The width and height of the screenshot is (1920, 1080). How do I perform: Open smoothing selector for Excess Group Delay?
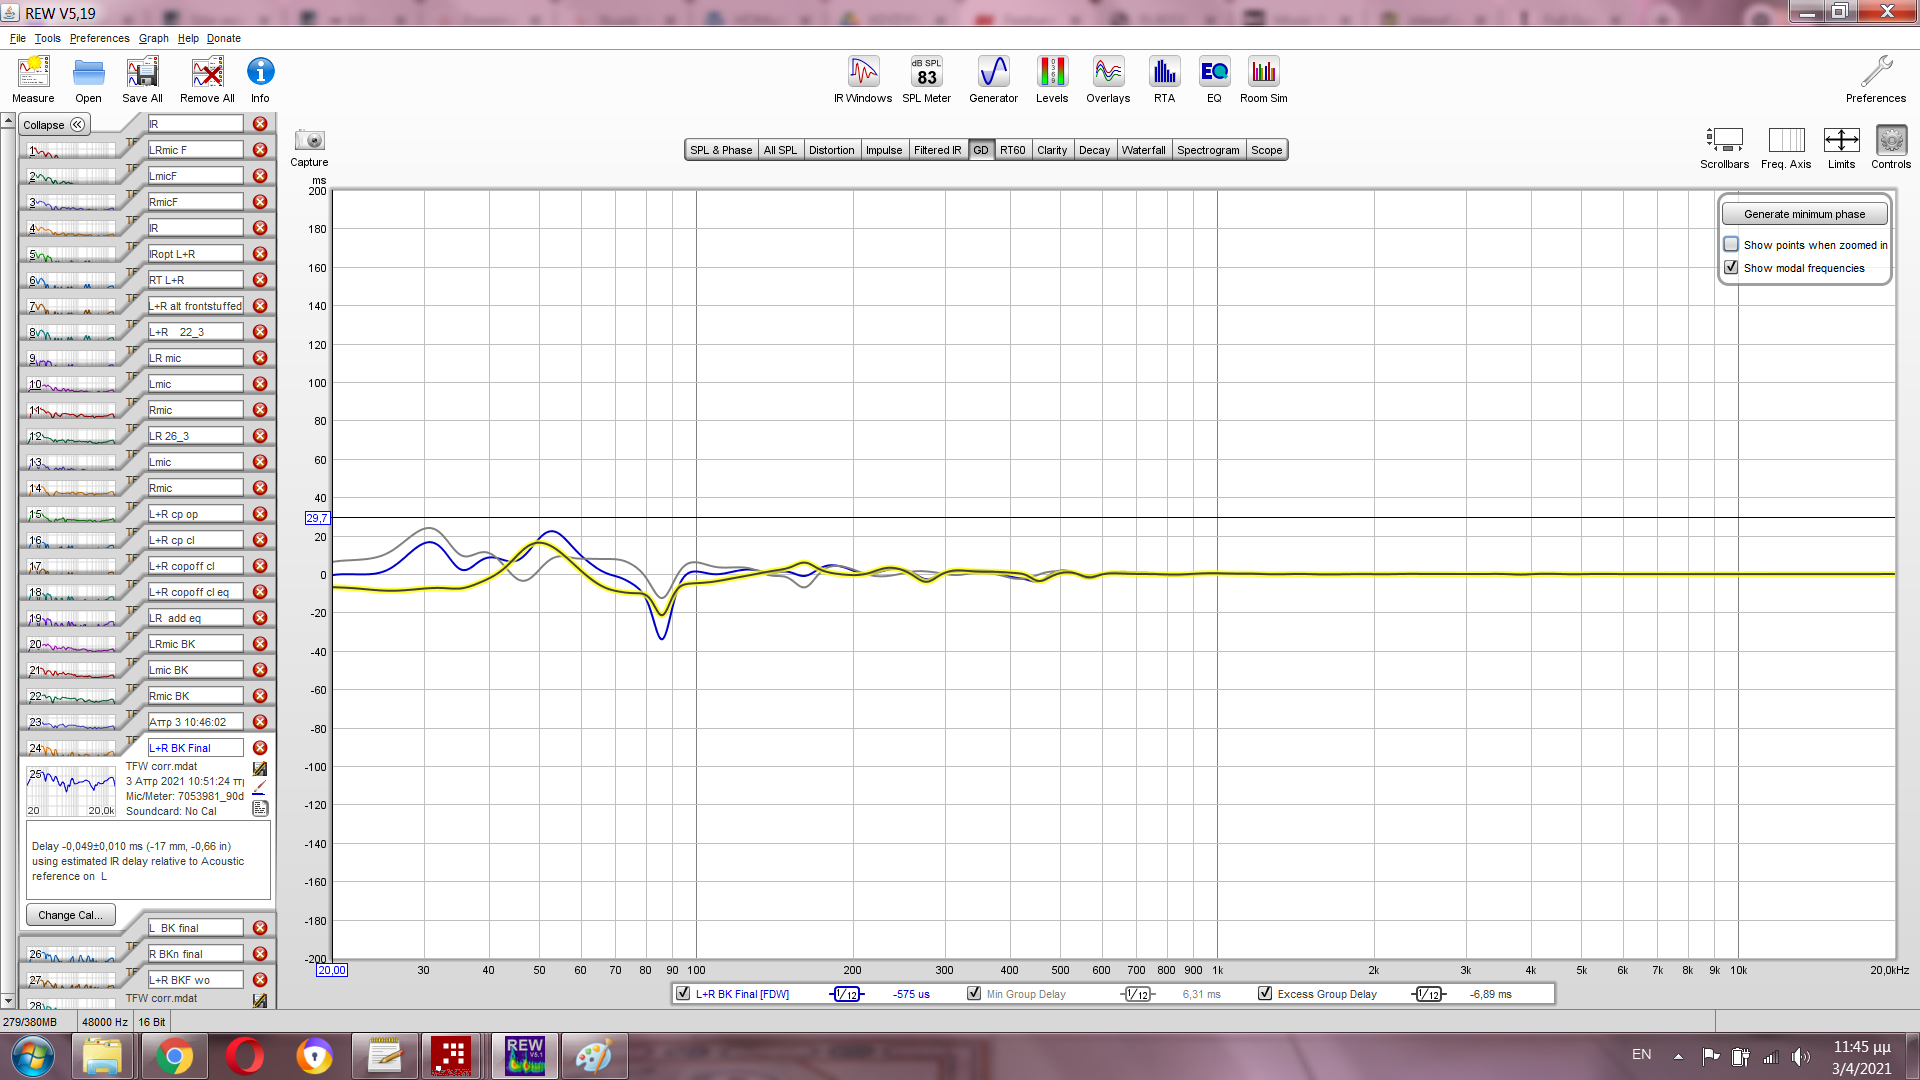point(1428,994)
